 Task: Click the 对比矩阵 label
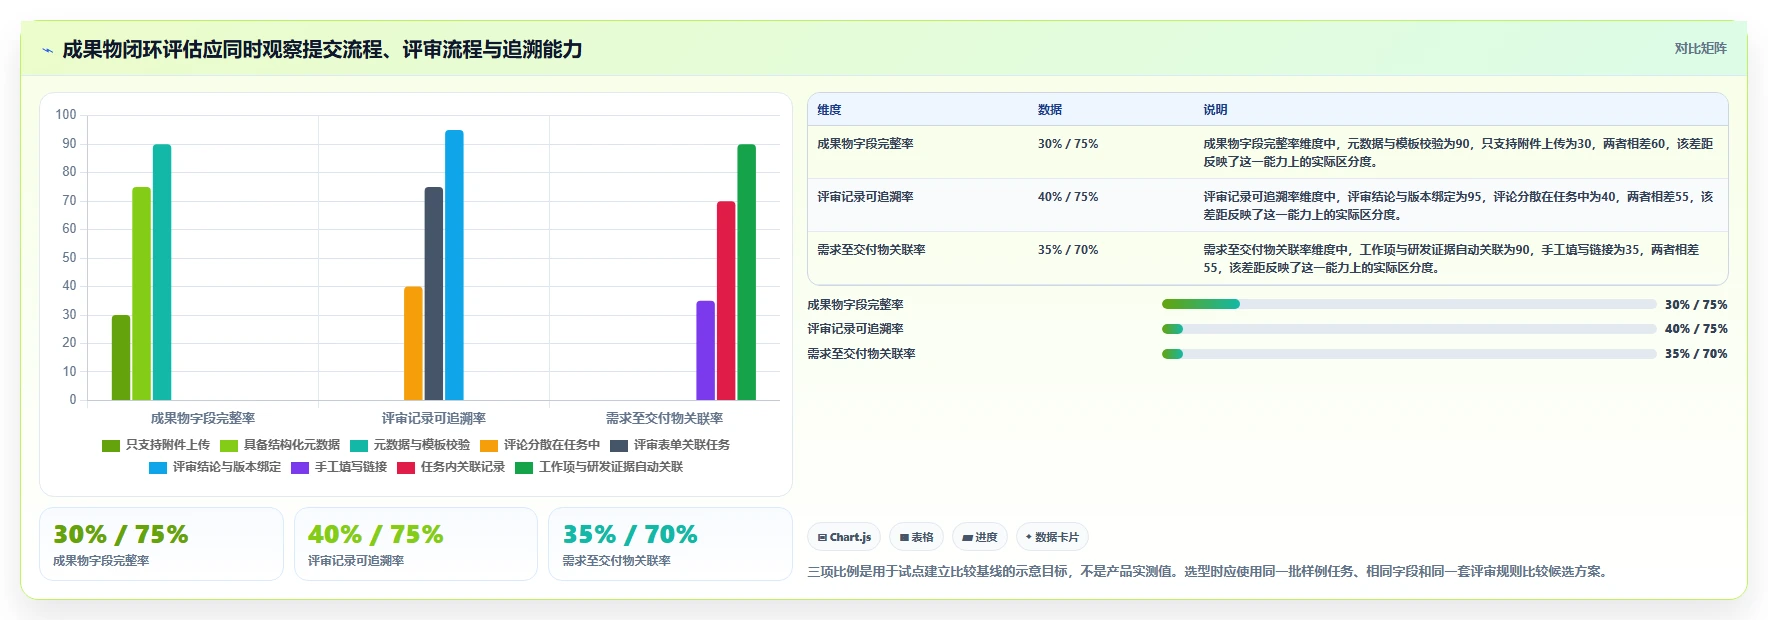point(1700,48)
